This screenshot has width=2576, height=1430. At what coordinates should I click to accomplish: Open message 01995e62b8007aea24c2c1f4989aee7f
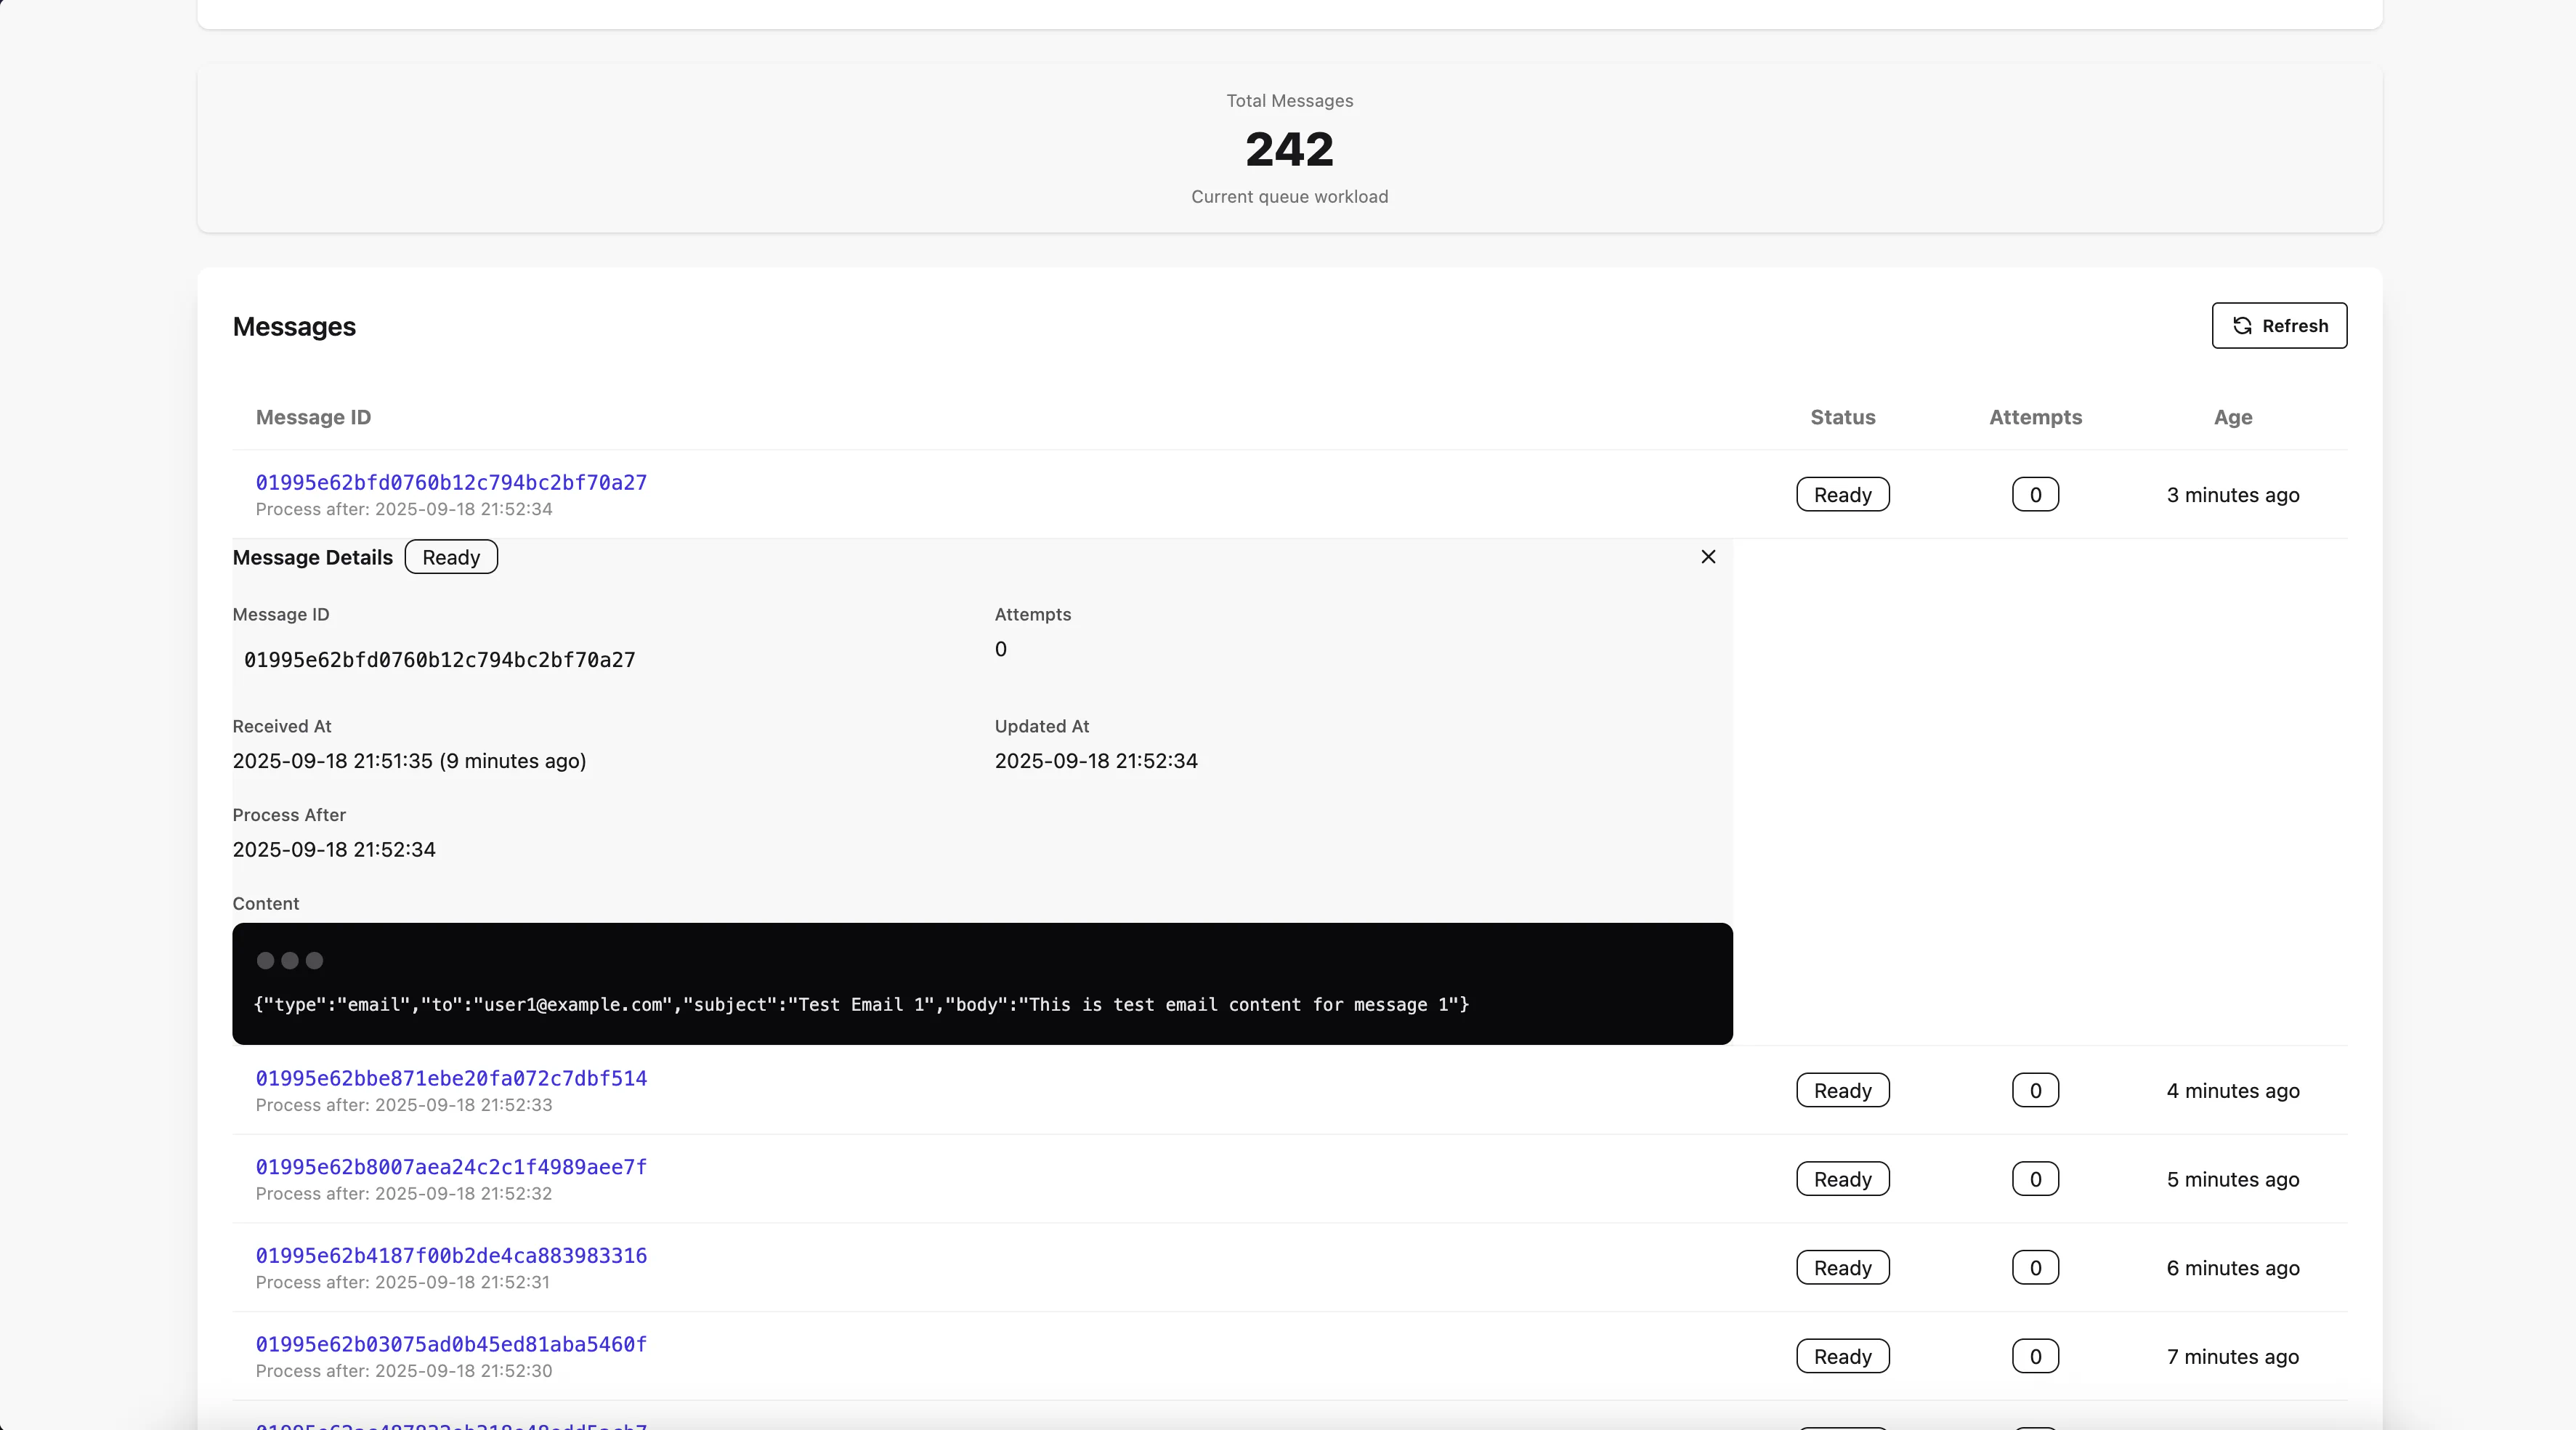pyautogui.click(x=451, y=1167)
